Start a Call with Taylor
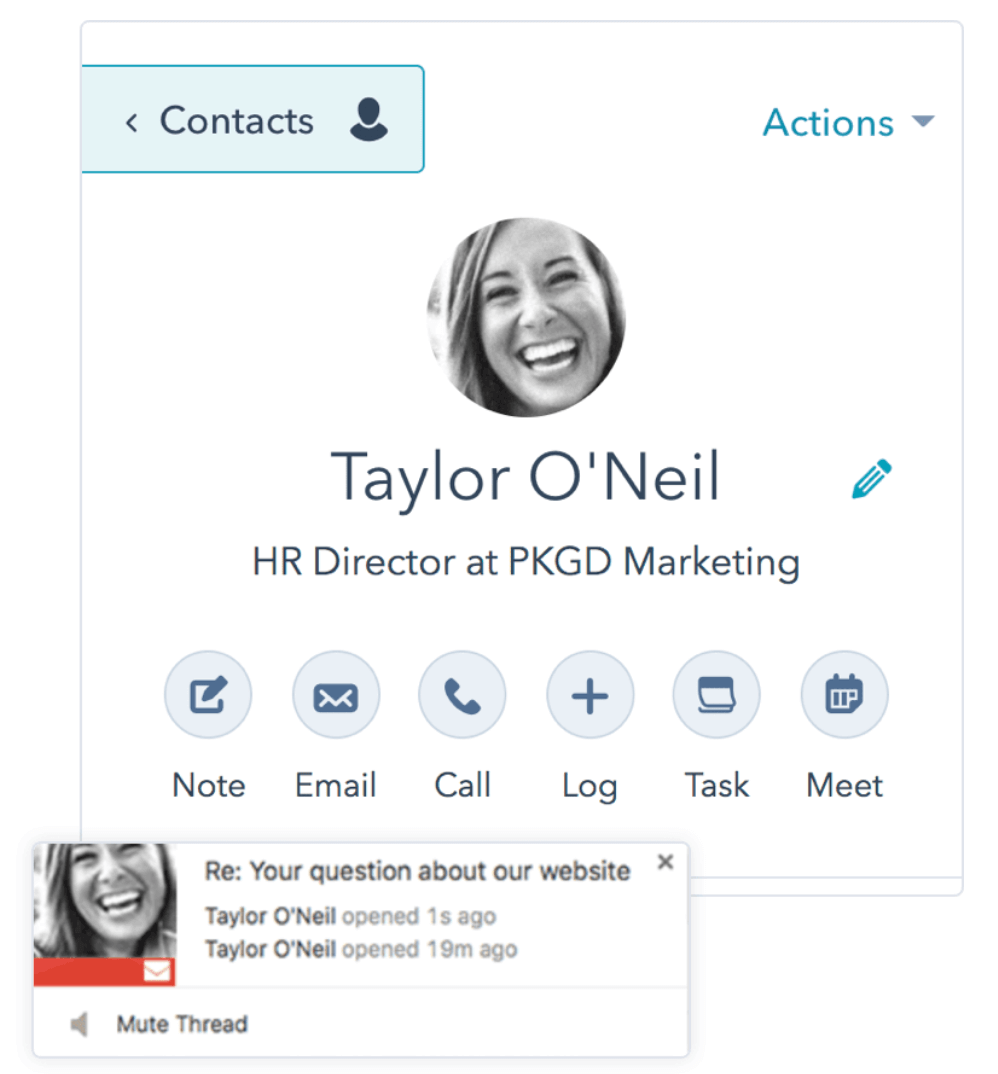 tap(462, 694)
